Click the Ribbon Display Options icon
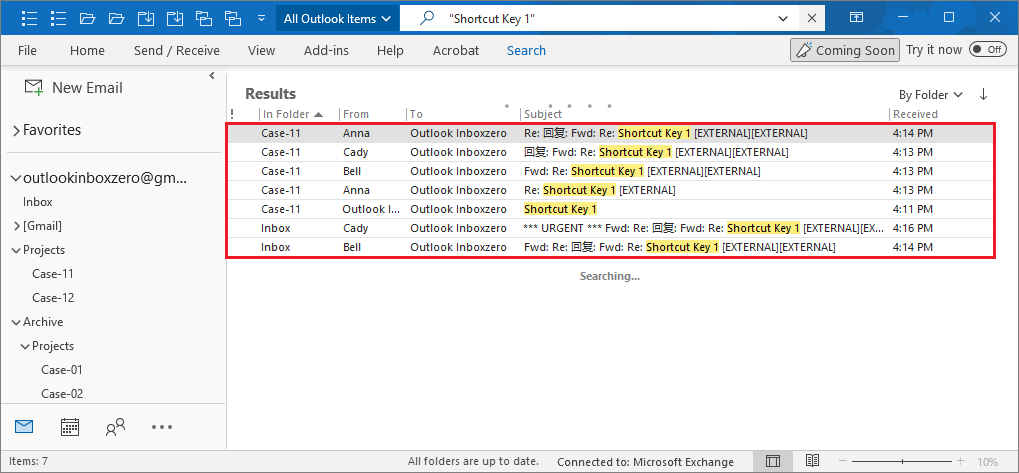The width and height of the screenshot is (1019, 473). (857, 18)
